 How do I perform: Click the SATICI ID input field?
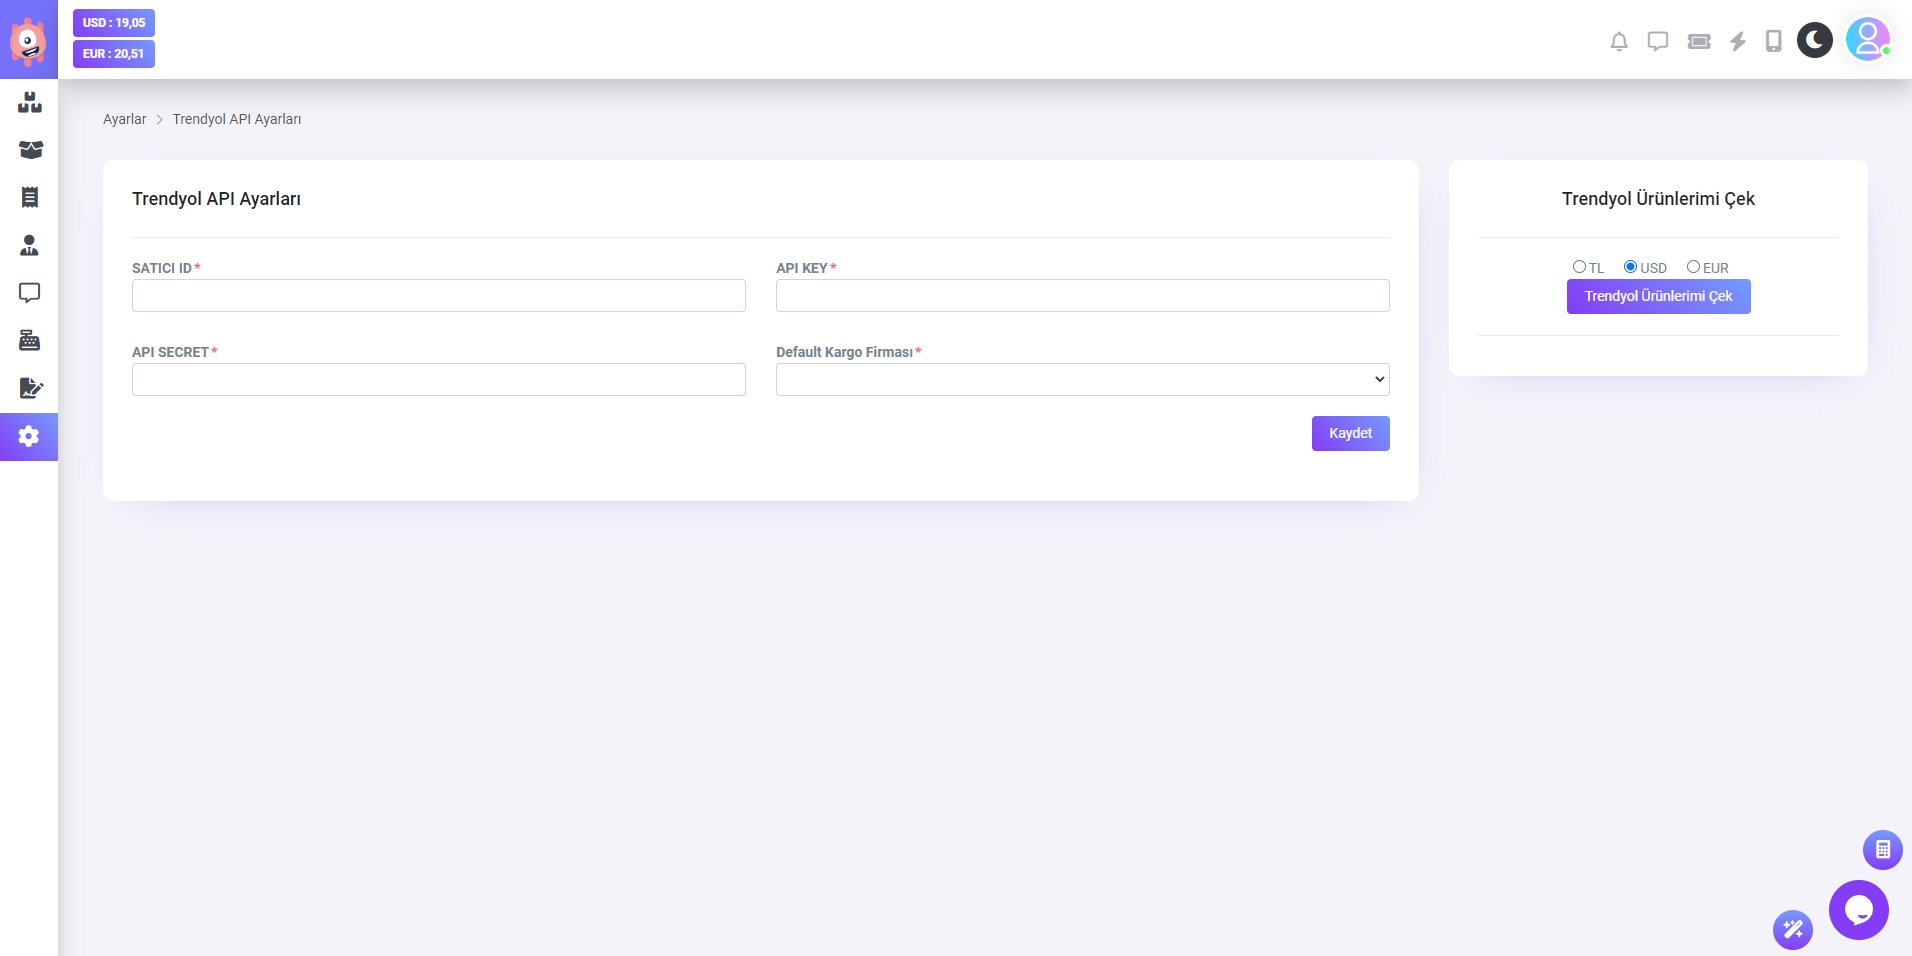click(438, 296)
